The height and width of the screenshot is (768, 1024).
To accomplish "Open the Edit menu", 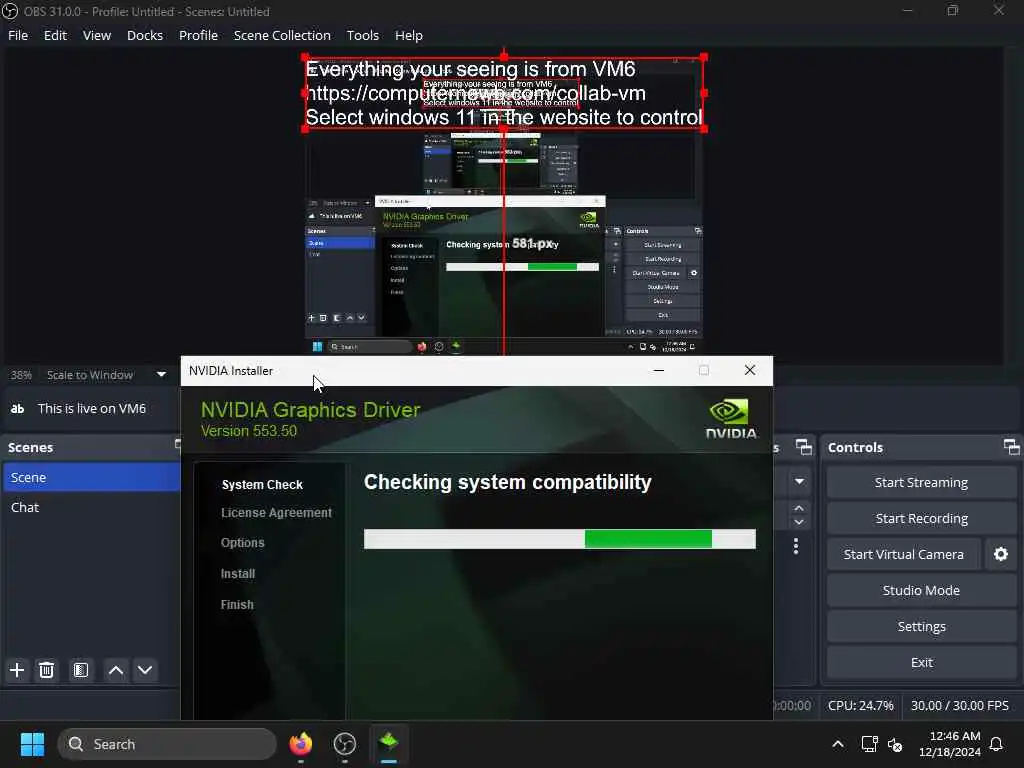I will 55,35.
